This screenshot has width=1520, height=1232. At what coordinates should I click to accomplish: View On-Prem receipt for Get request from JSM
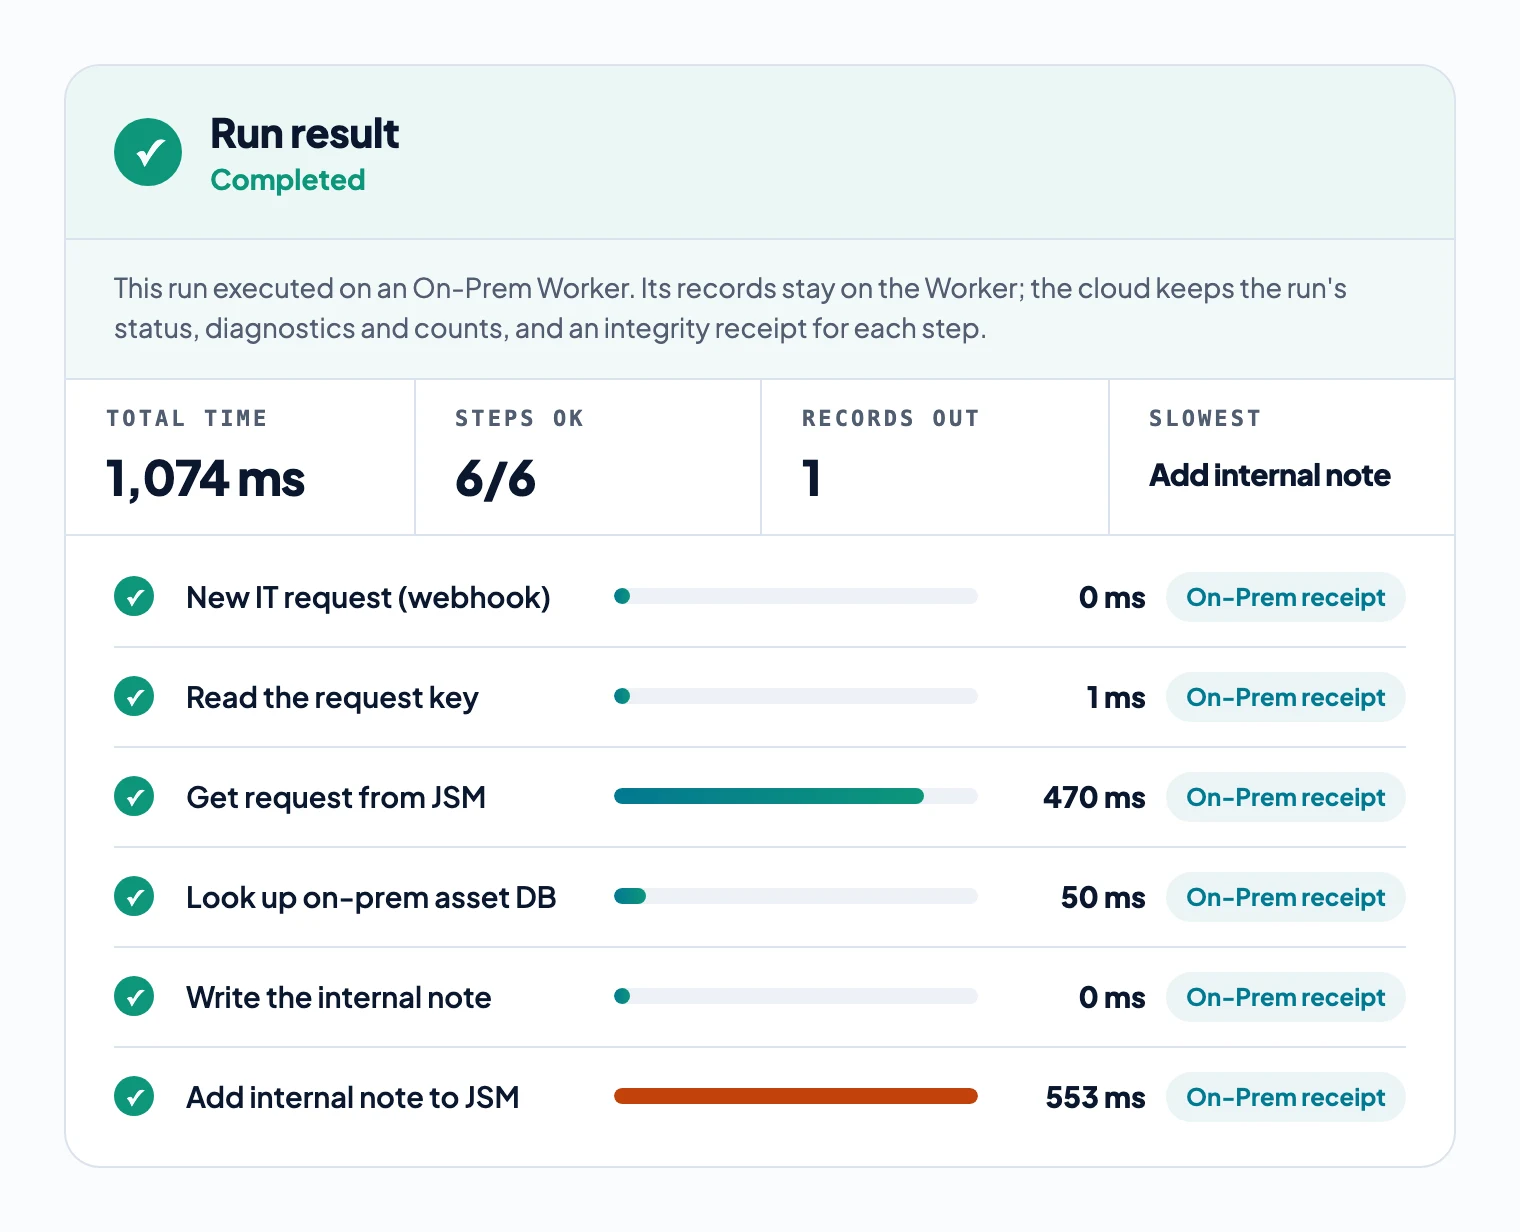pos(1286,797)
